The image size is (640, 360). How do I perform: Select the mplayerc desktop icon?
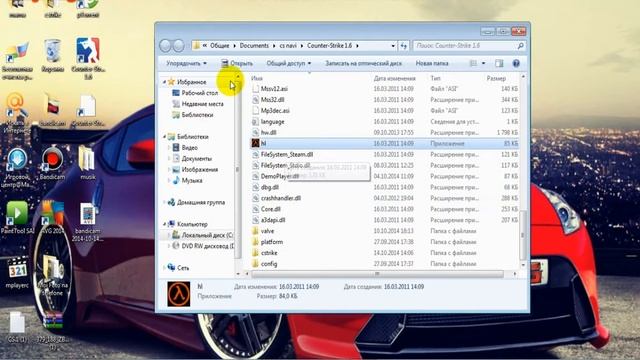tap(17, 272)
